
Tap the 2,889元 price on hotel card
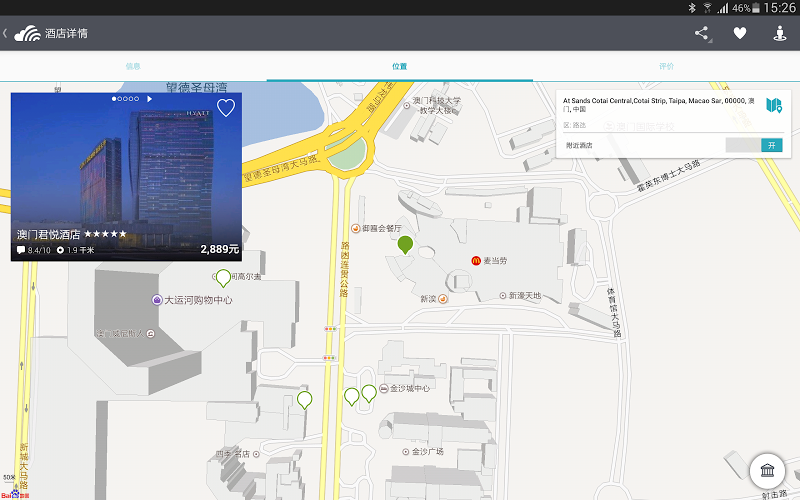(219, 249)
